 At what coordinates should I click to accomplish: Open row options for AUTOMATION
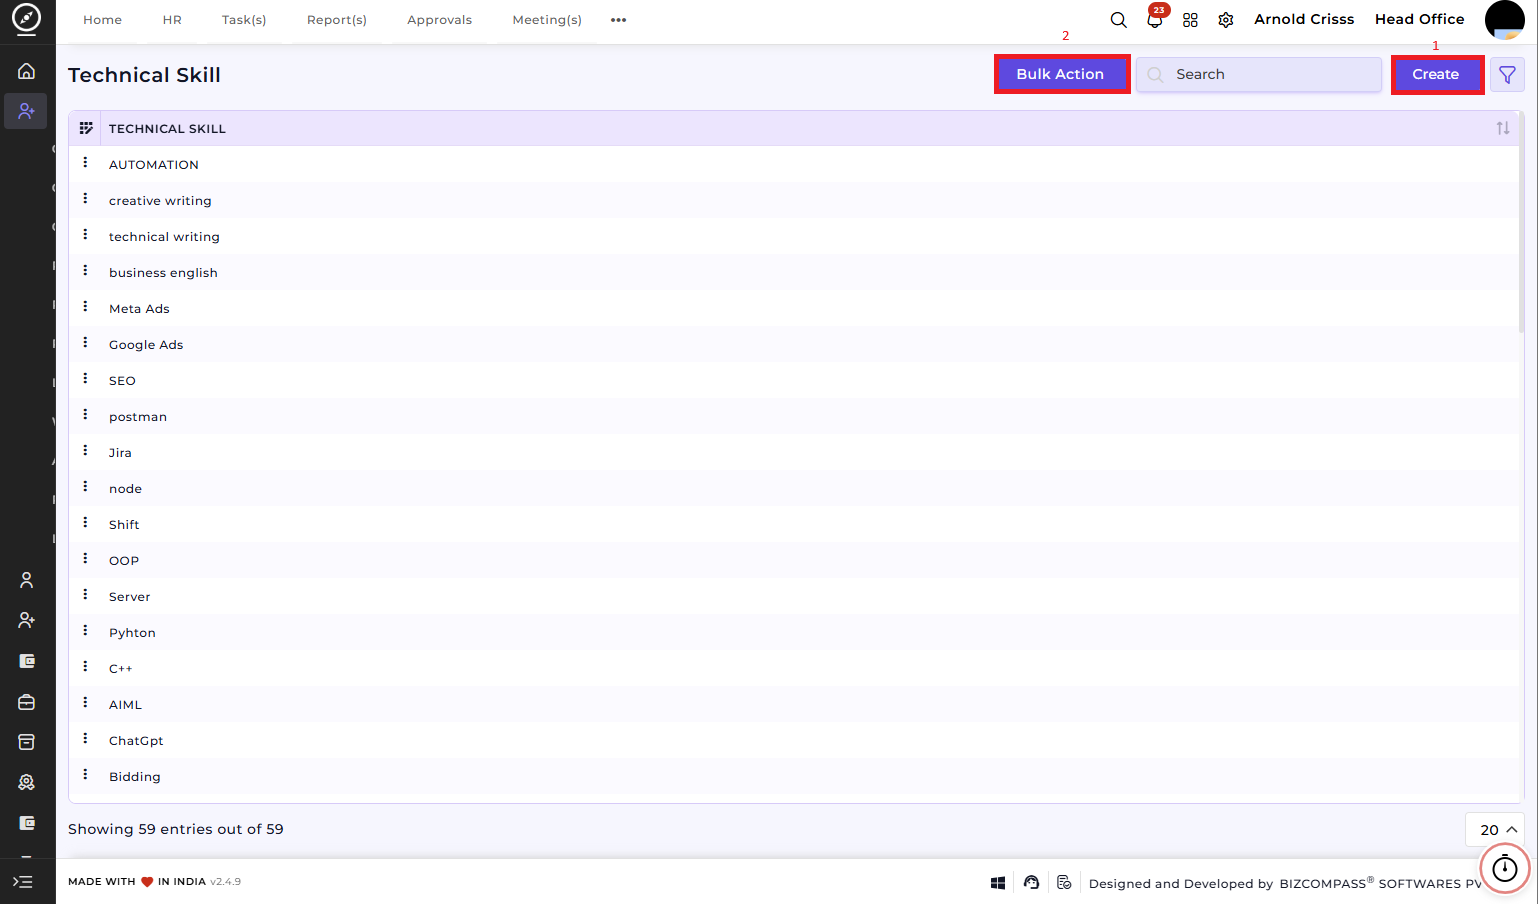pyautogui.click(x=85, y=162)
